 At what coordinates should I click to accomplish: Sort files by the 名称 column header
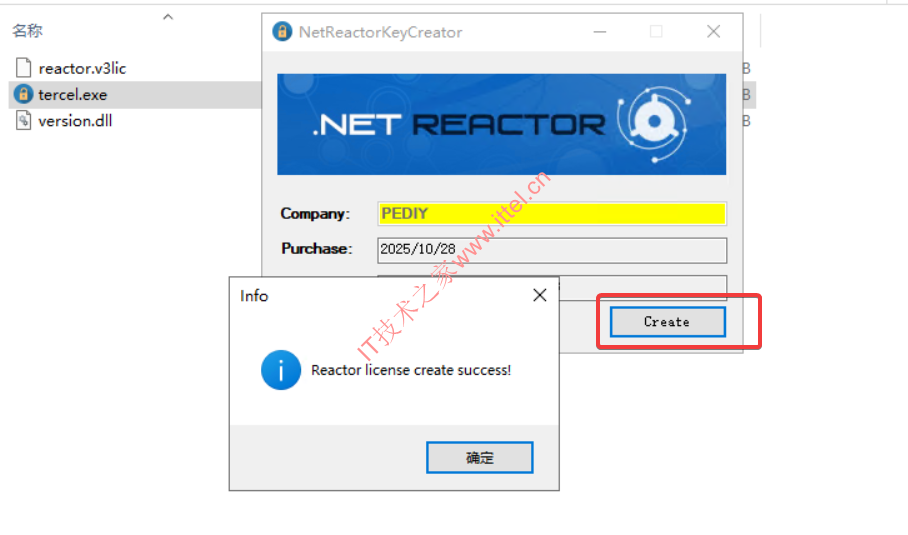tap(28, 31)
